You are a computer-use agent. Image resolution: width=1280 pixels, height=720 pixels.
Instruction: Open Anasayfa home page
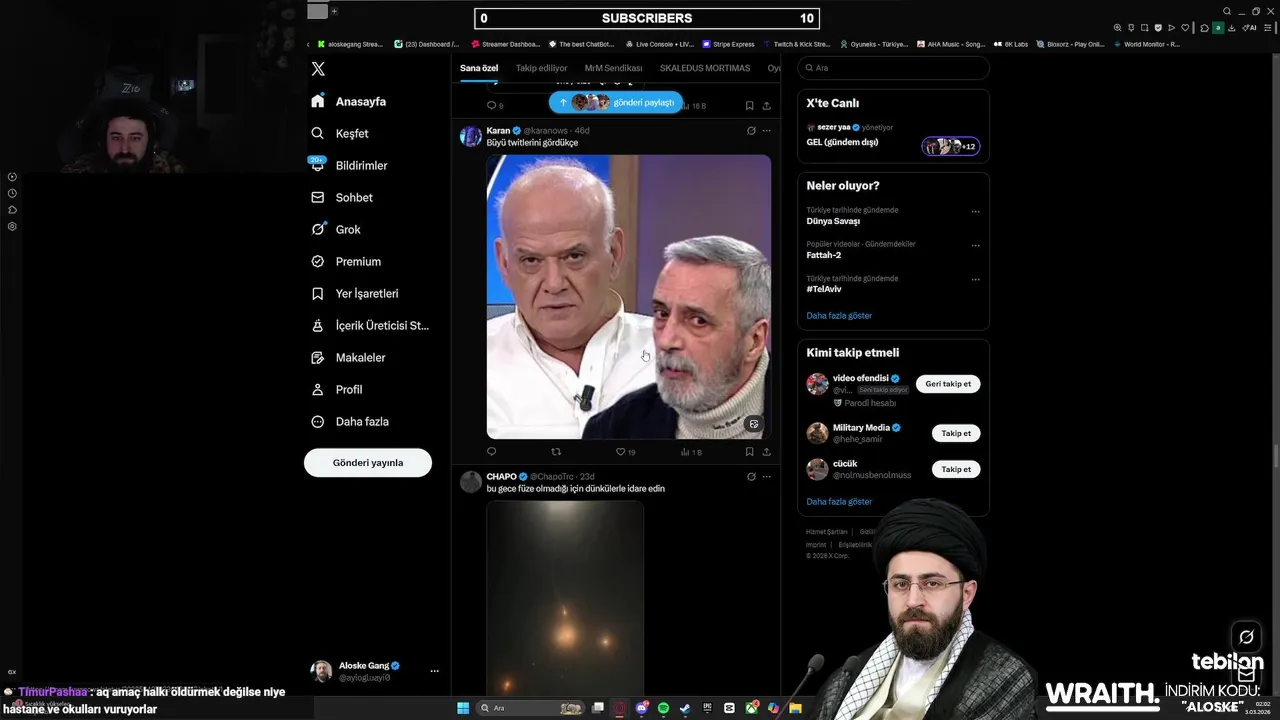click(x=348, y=101)
